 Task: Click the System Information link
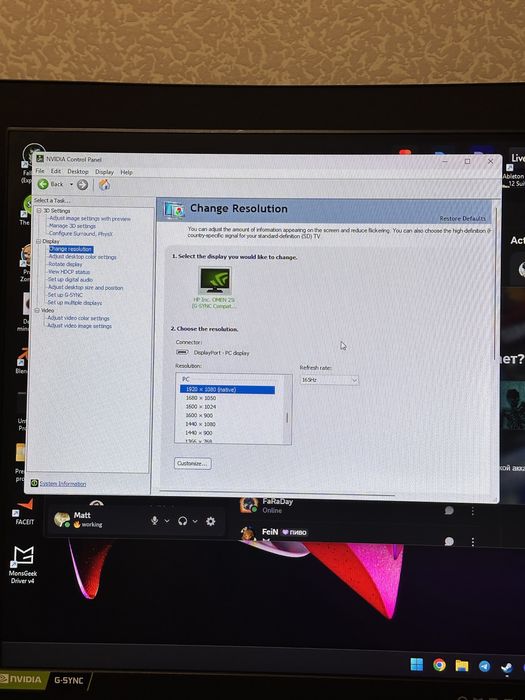pos(62,483)
